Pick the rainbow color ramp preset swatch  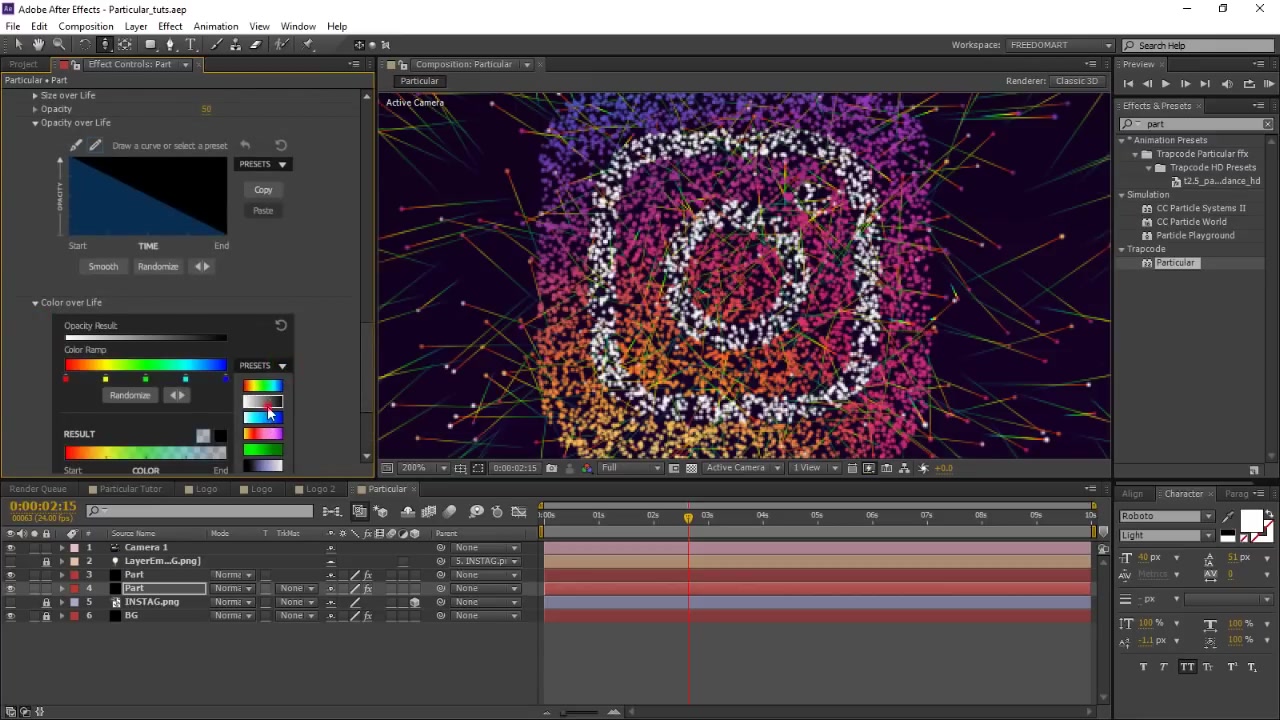(x=262, y=386)
